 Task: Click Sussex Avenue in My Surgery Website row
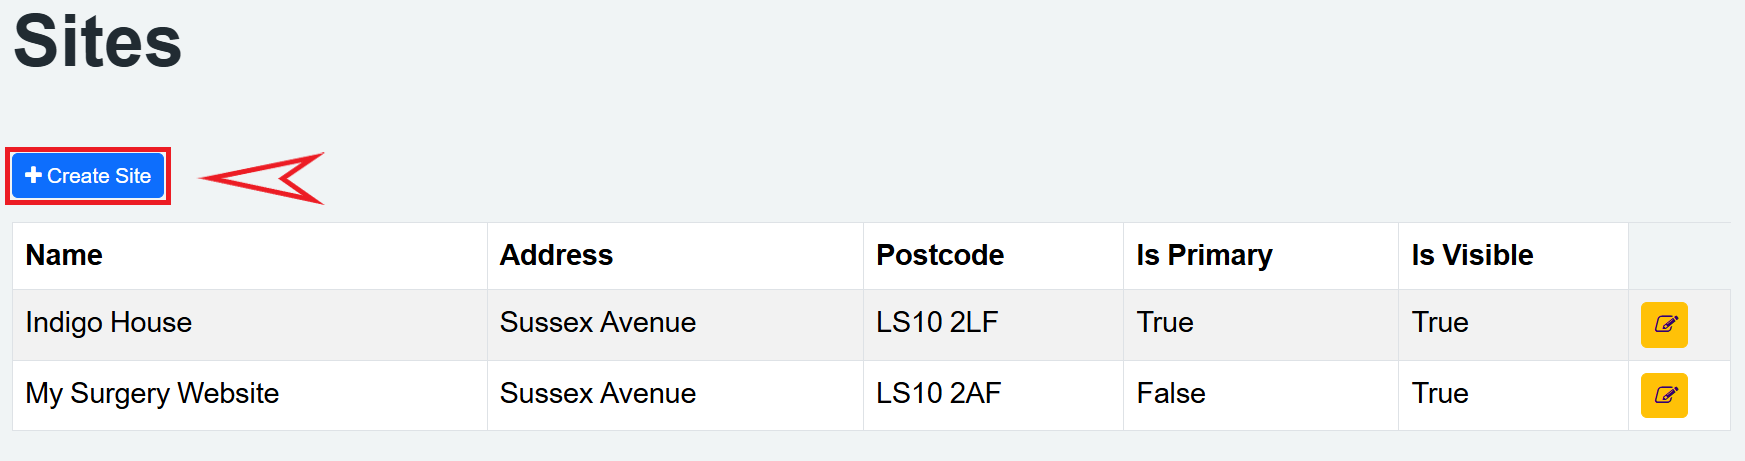tap(597, 394)
